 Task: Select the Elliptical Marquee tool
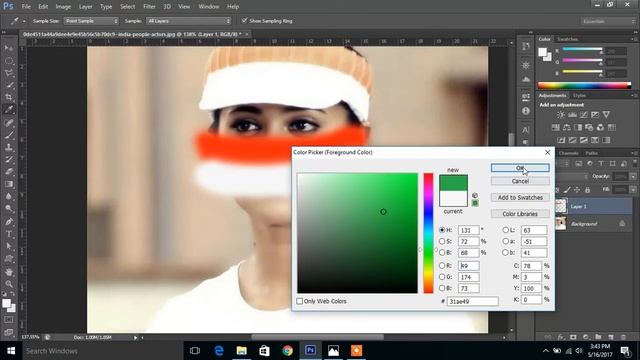[9, 61]
